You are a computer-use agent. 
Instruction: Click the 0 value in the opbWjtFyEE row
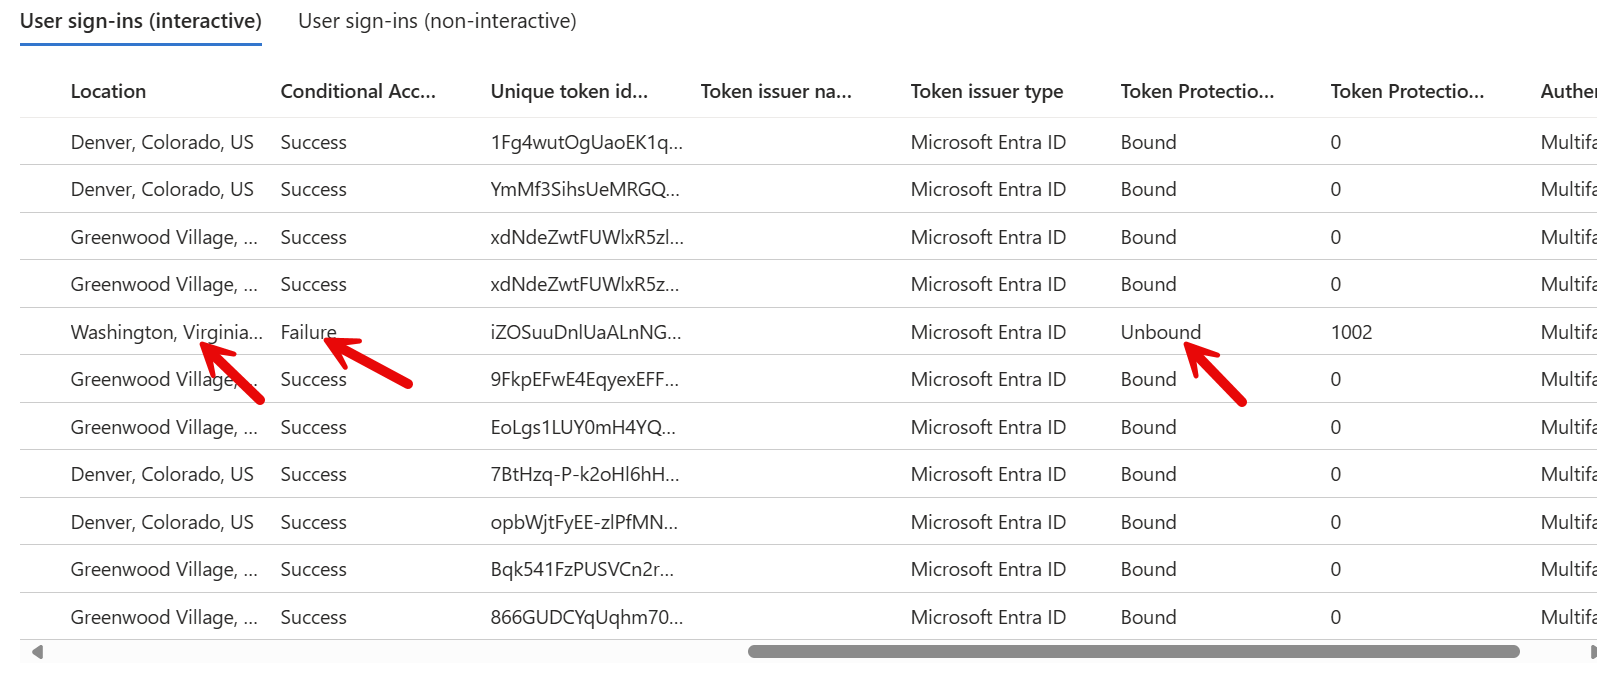point(1336,522)
